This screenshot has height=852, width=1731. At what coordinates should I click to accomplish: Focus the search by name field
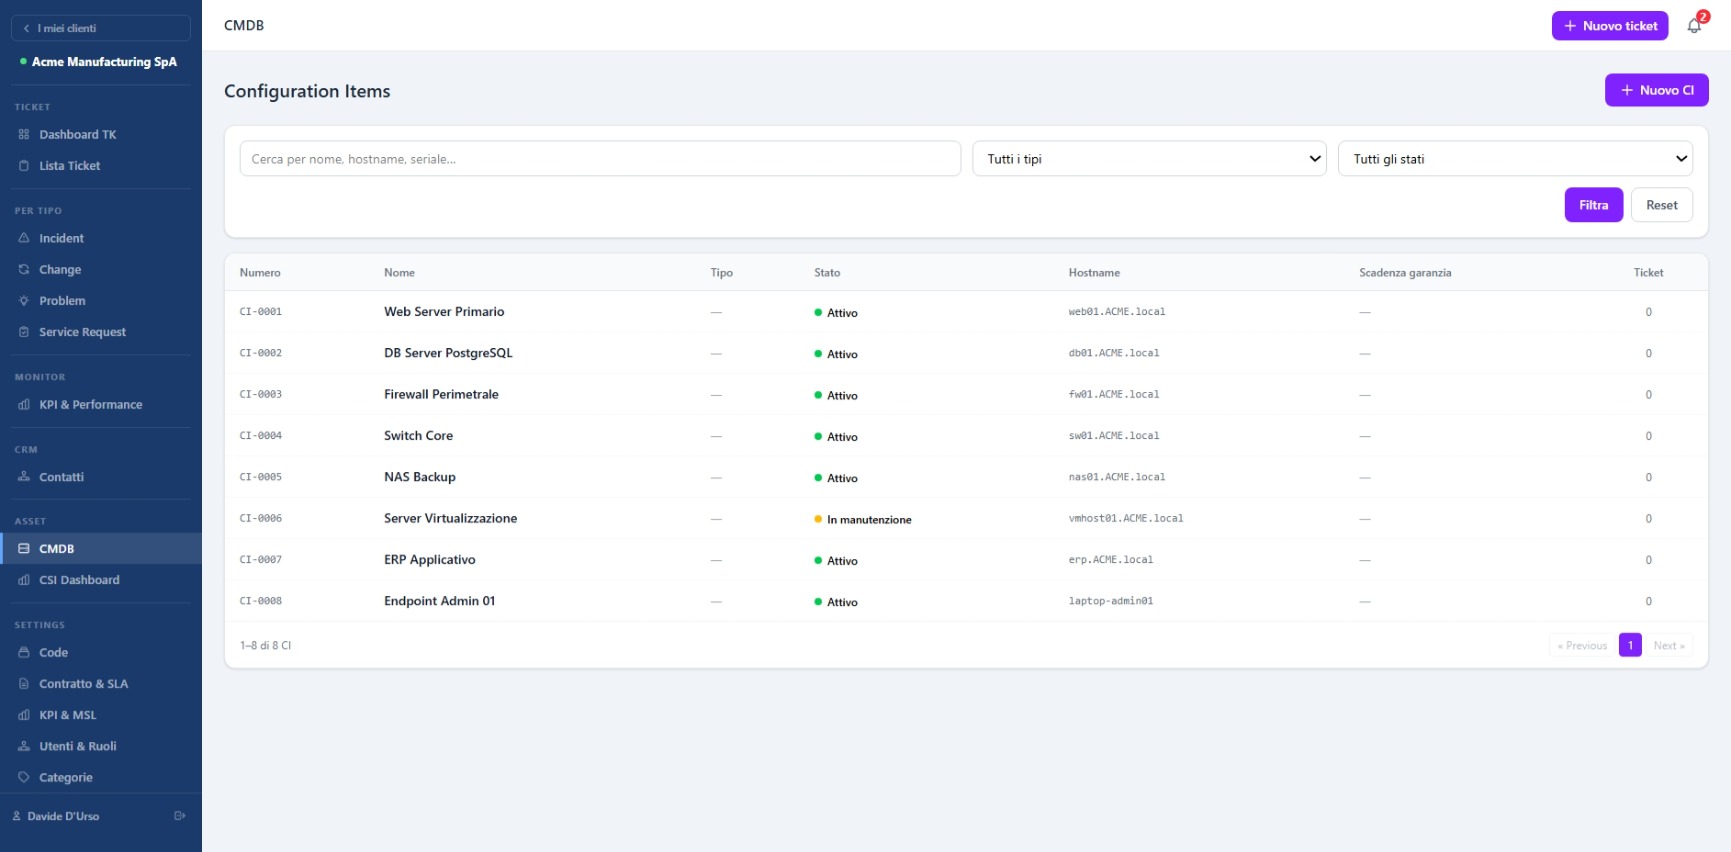(600, 159)
